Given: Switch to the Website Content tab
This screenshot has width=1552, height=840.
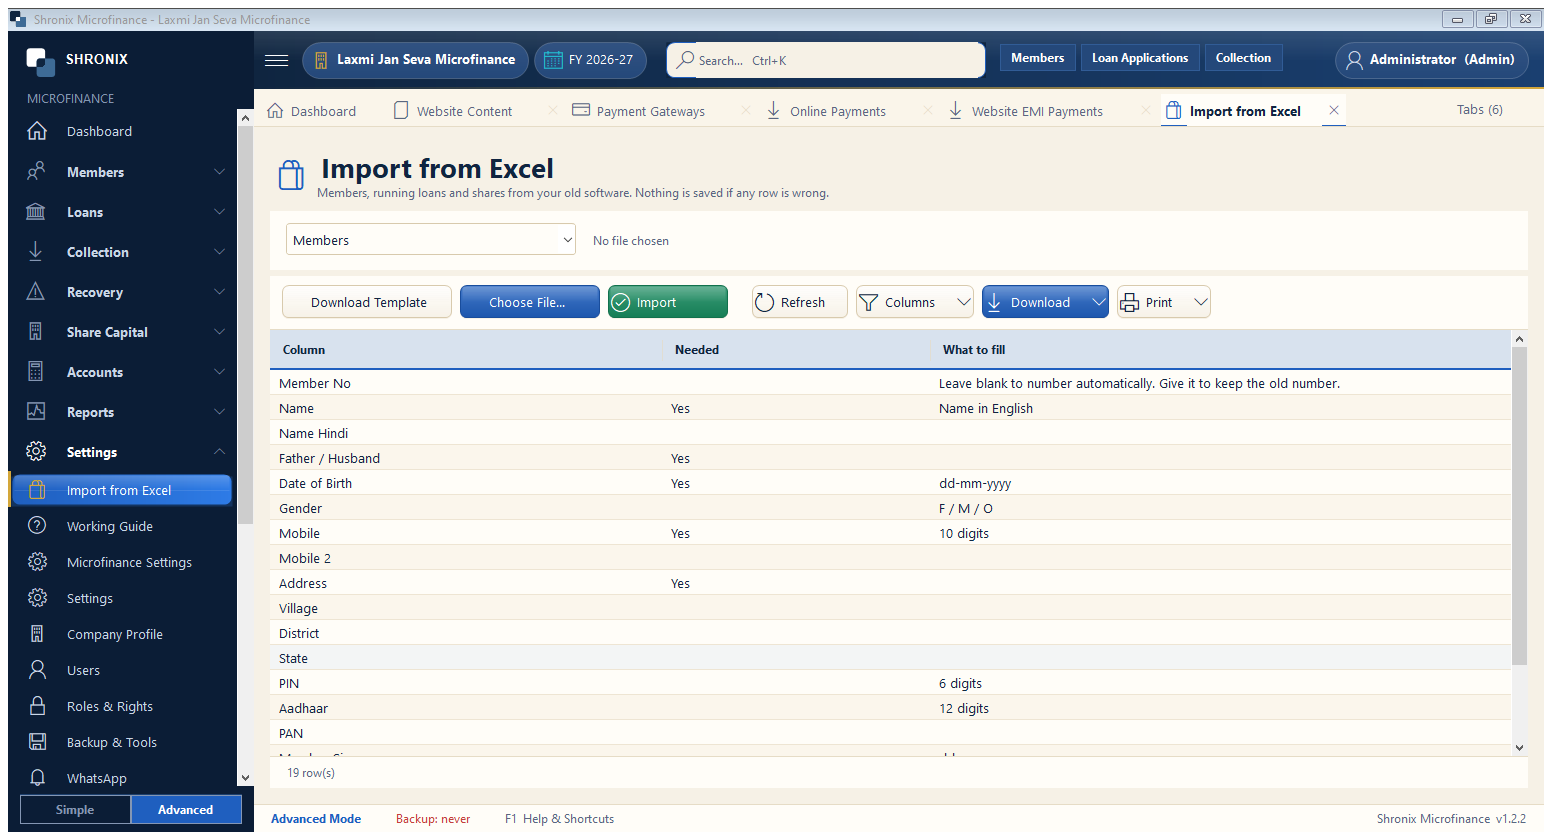Looking at the screenshot, I should tap(454, 111).
